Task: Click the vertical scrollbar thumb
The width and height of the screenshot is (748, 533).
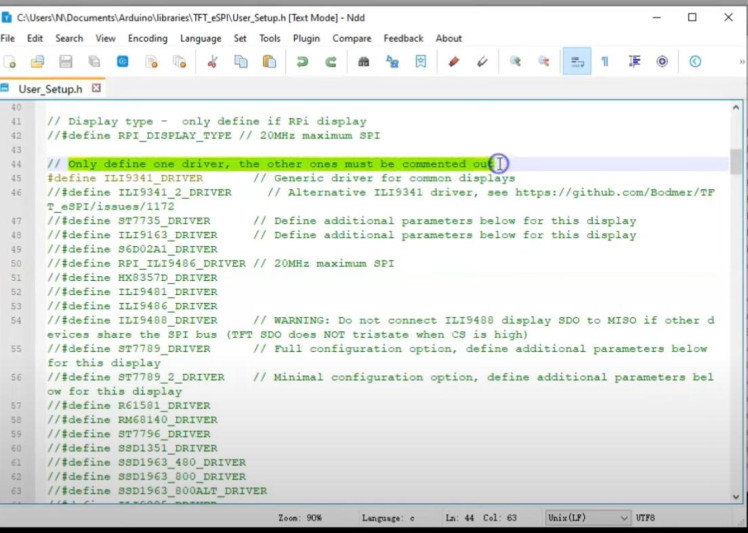Action: click(736, 162)
